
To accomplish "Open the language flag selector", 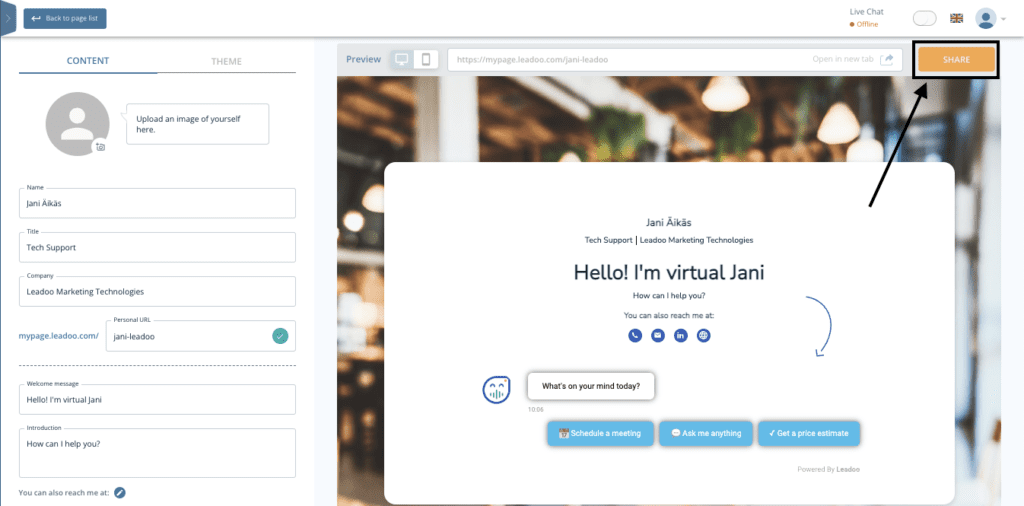I will [957, 18].
